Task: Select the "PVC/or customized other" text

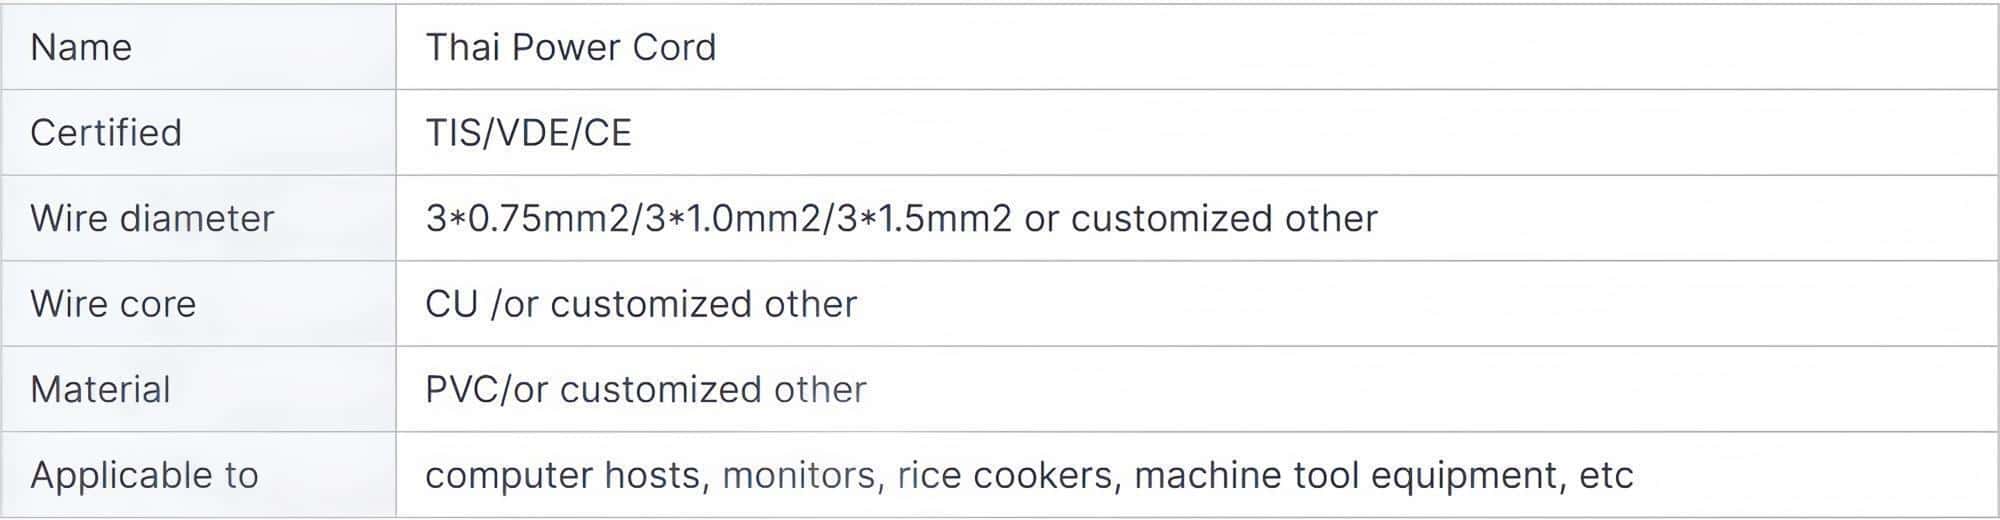Action: 645,390
